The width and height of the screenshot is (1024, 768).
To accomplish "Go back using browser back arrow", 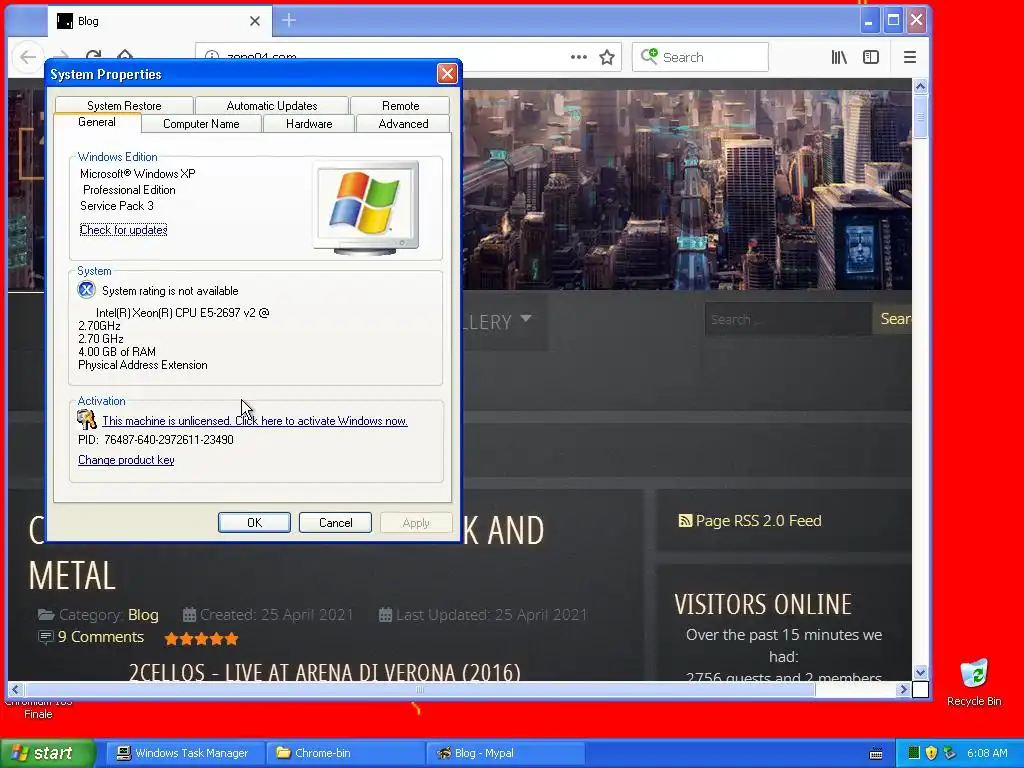I will point(28,57).
